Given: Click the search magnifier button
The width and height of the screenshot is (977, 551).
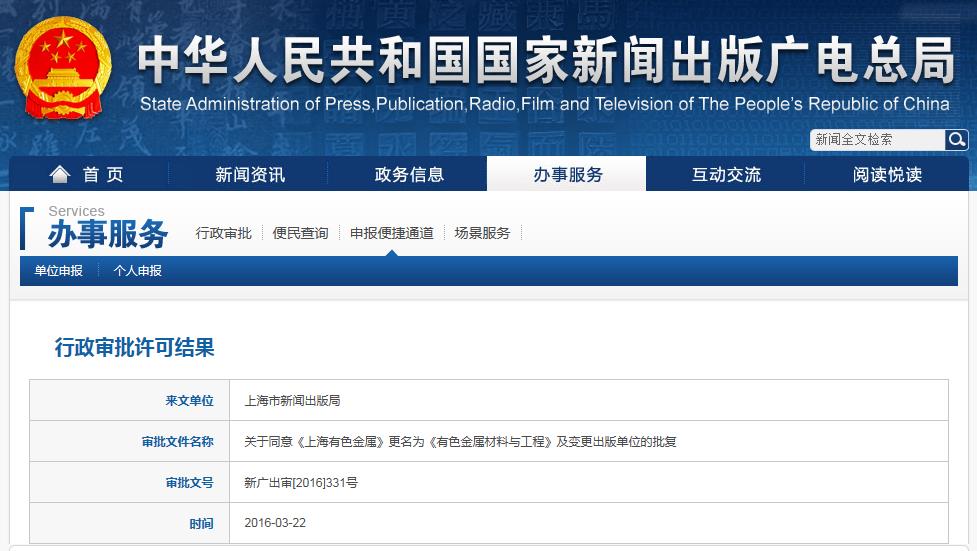Looking at the screenshot, I should tap(956, 140).
